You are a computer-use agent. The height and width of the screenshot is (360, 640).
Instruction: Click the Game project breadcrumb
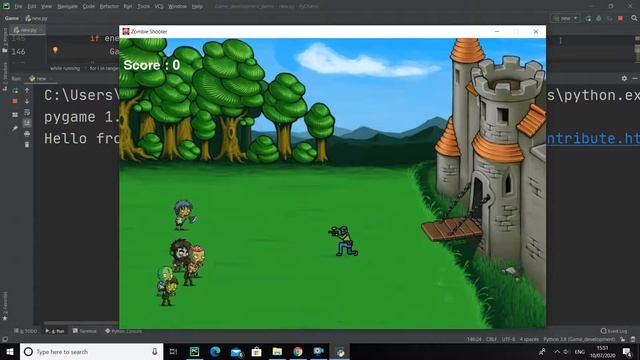11,18
